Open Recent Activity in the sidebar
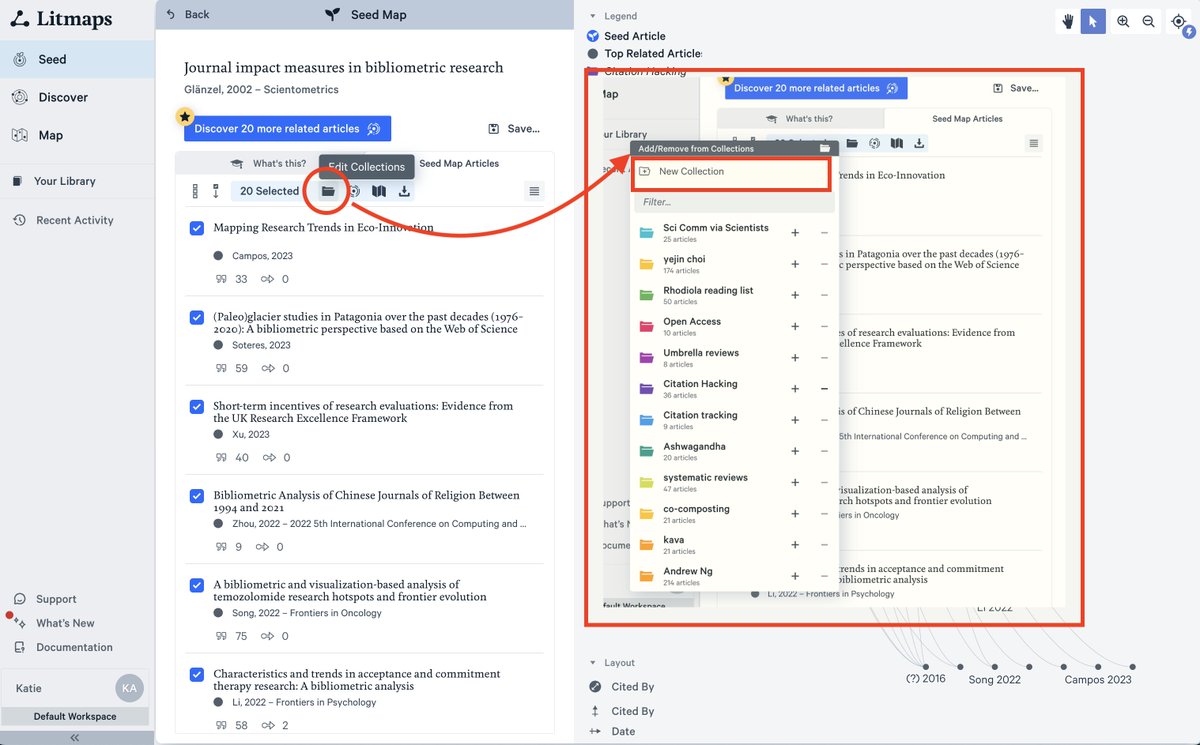Screen dimensions: 1200x745 point(77,220)
